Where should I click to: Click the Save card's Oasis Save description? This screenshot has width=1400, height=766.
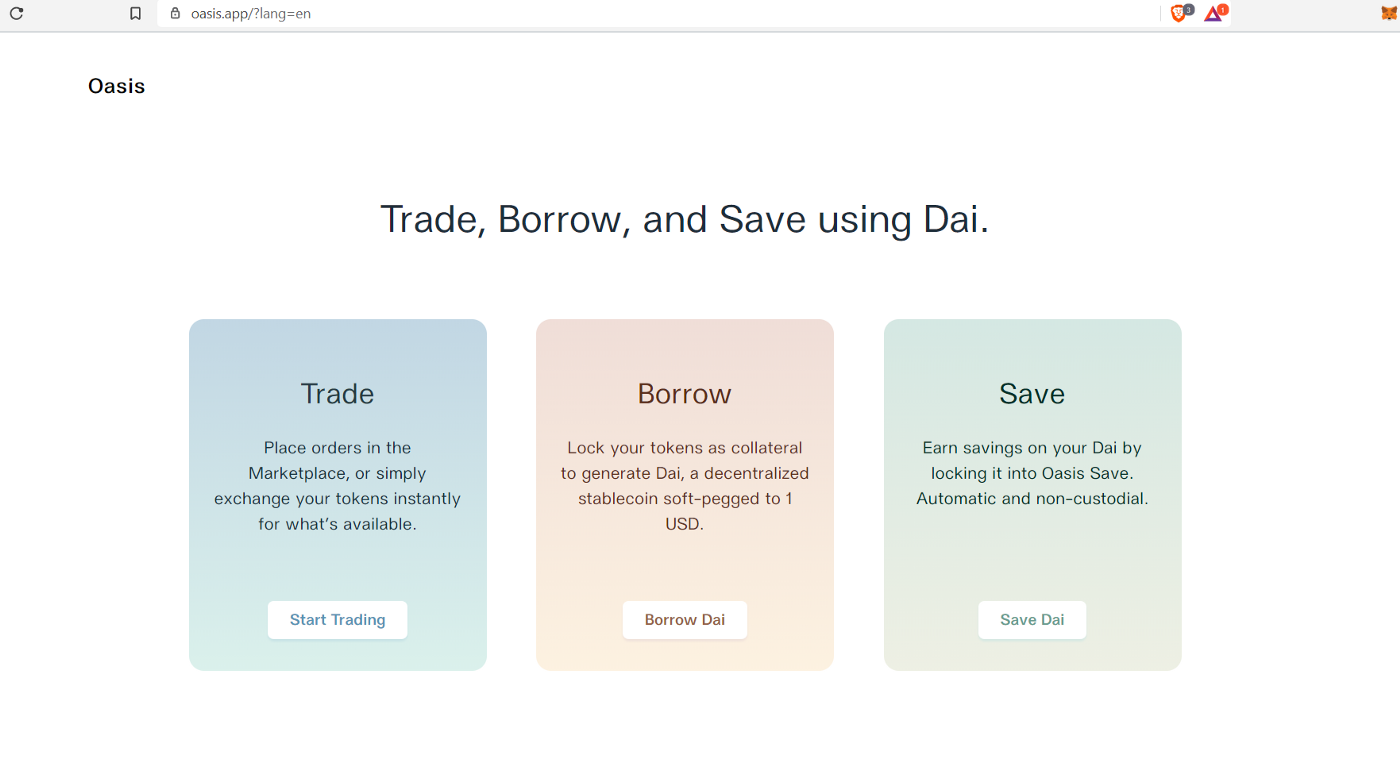pos(1032,473)
